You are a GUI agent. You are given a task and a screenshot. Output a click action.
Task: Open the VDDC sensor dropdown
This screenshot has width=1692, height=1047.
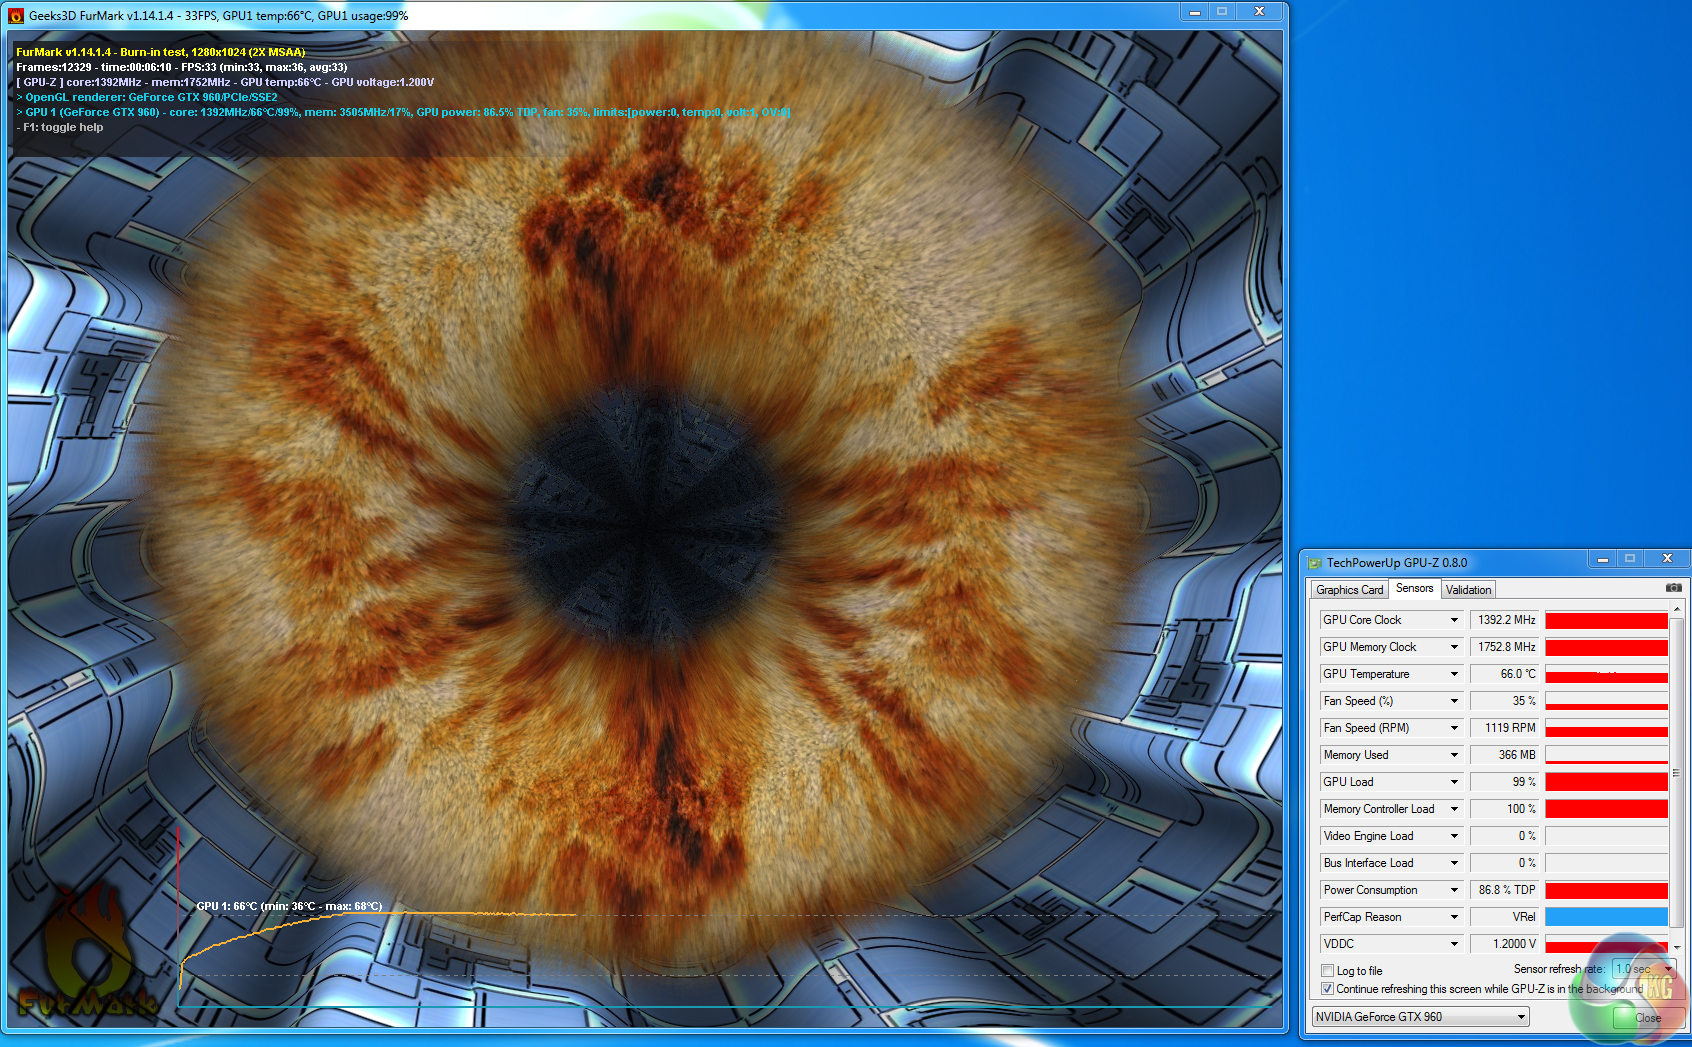(x=1454, y=944)
